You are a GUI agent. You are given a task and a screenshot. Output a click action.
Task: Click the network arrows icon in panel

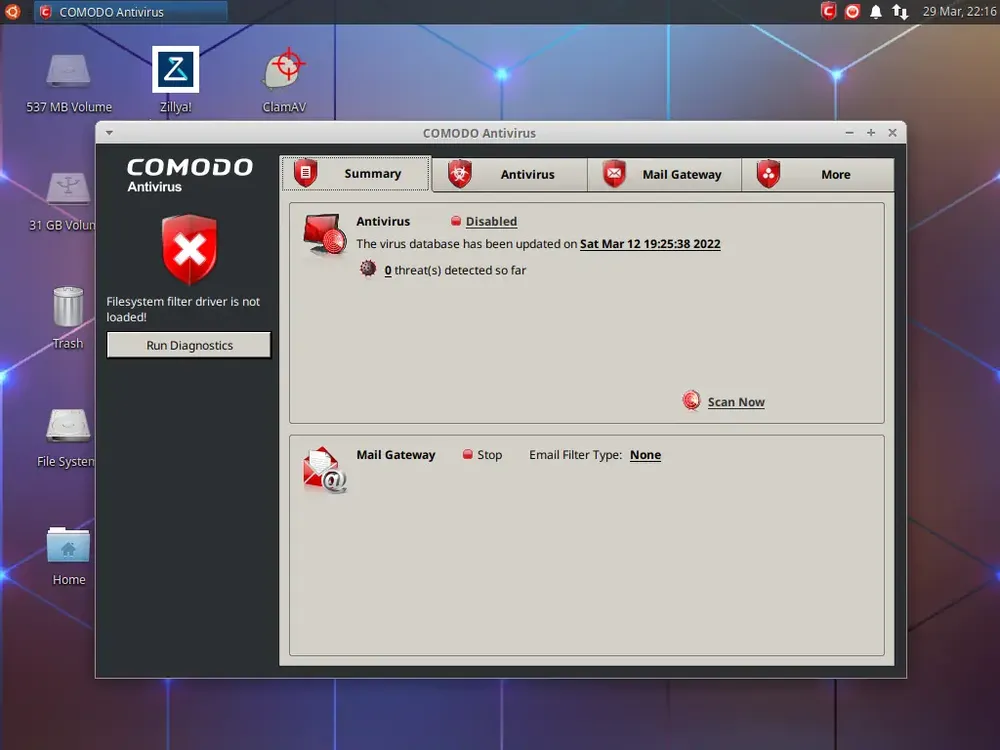click(x=900, y=12)
